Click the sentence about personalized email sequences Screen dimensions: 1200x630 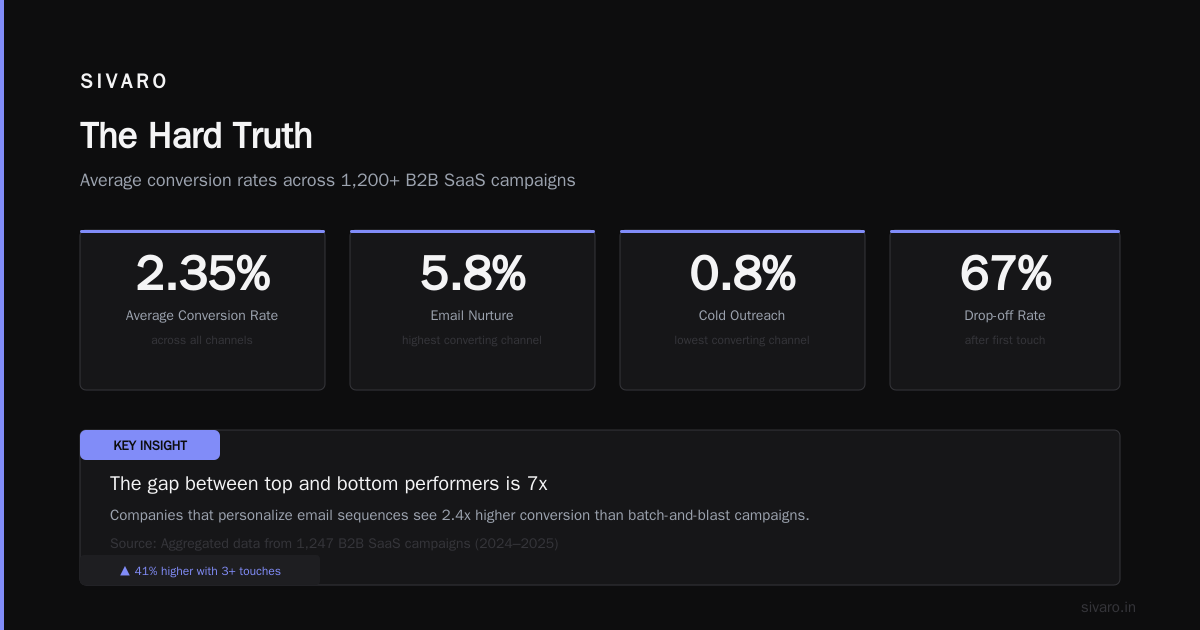click(x=459, y=516)
